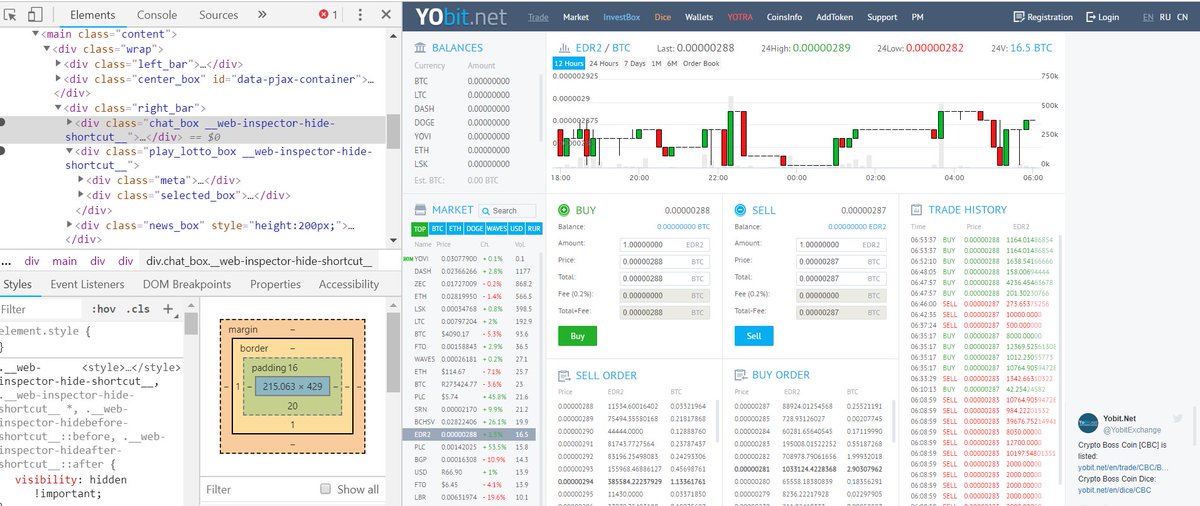Click the green Buy circle icon

coord(564,210)
